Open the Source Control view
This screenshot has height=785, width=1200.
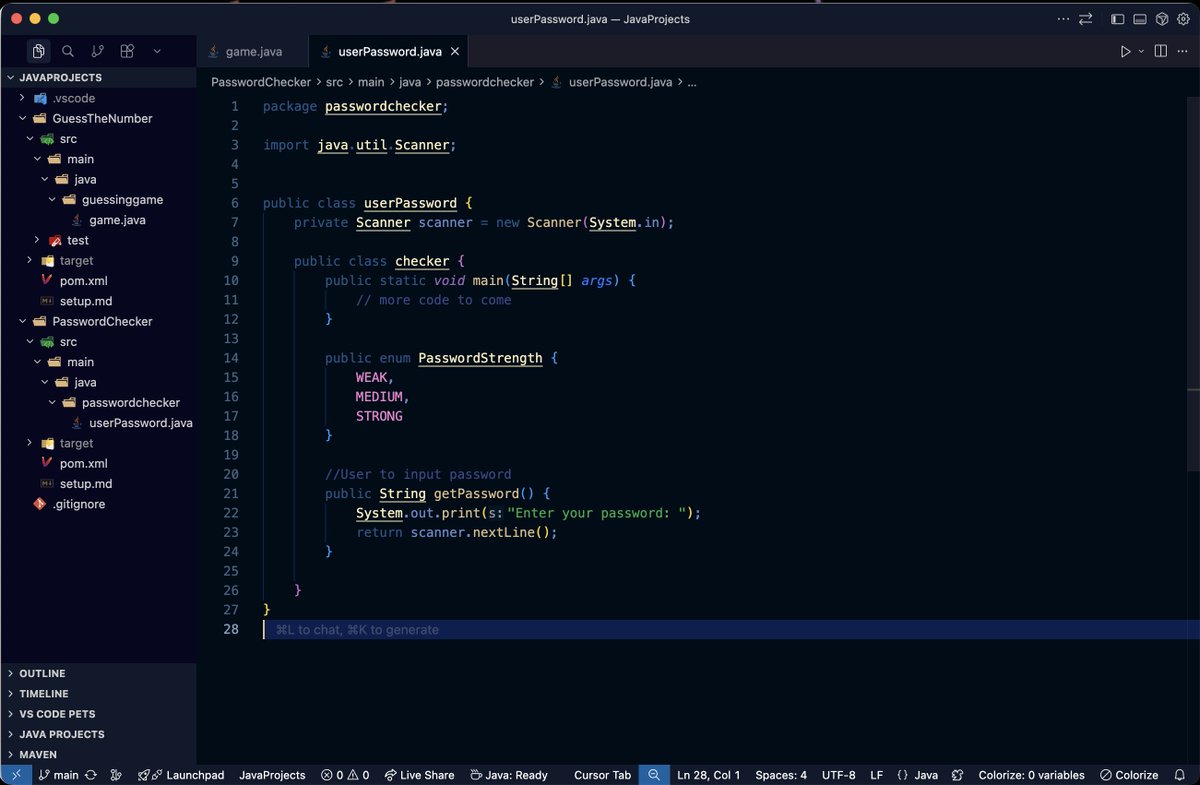tap(97, 51)
